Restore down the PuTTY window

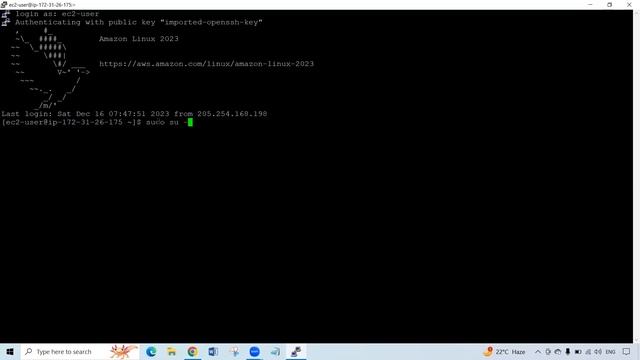pyautogui.click(x=609, y=4)
